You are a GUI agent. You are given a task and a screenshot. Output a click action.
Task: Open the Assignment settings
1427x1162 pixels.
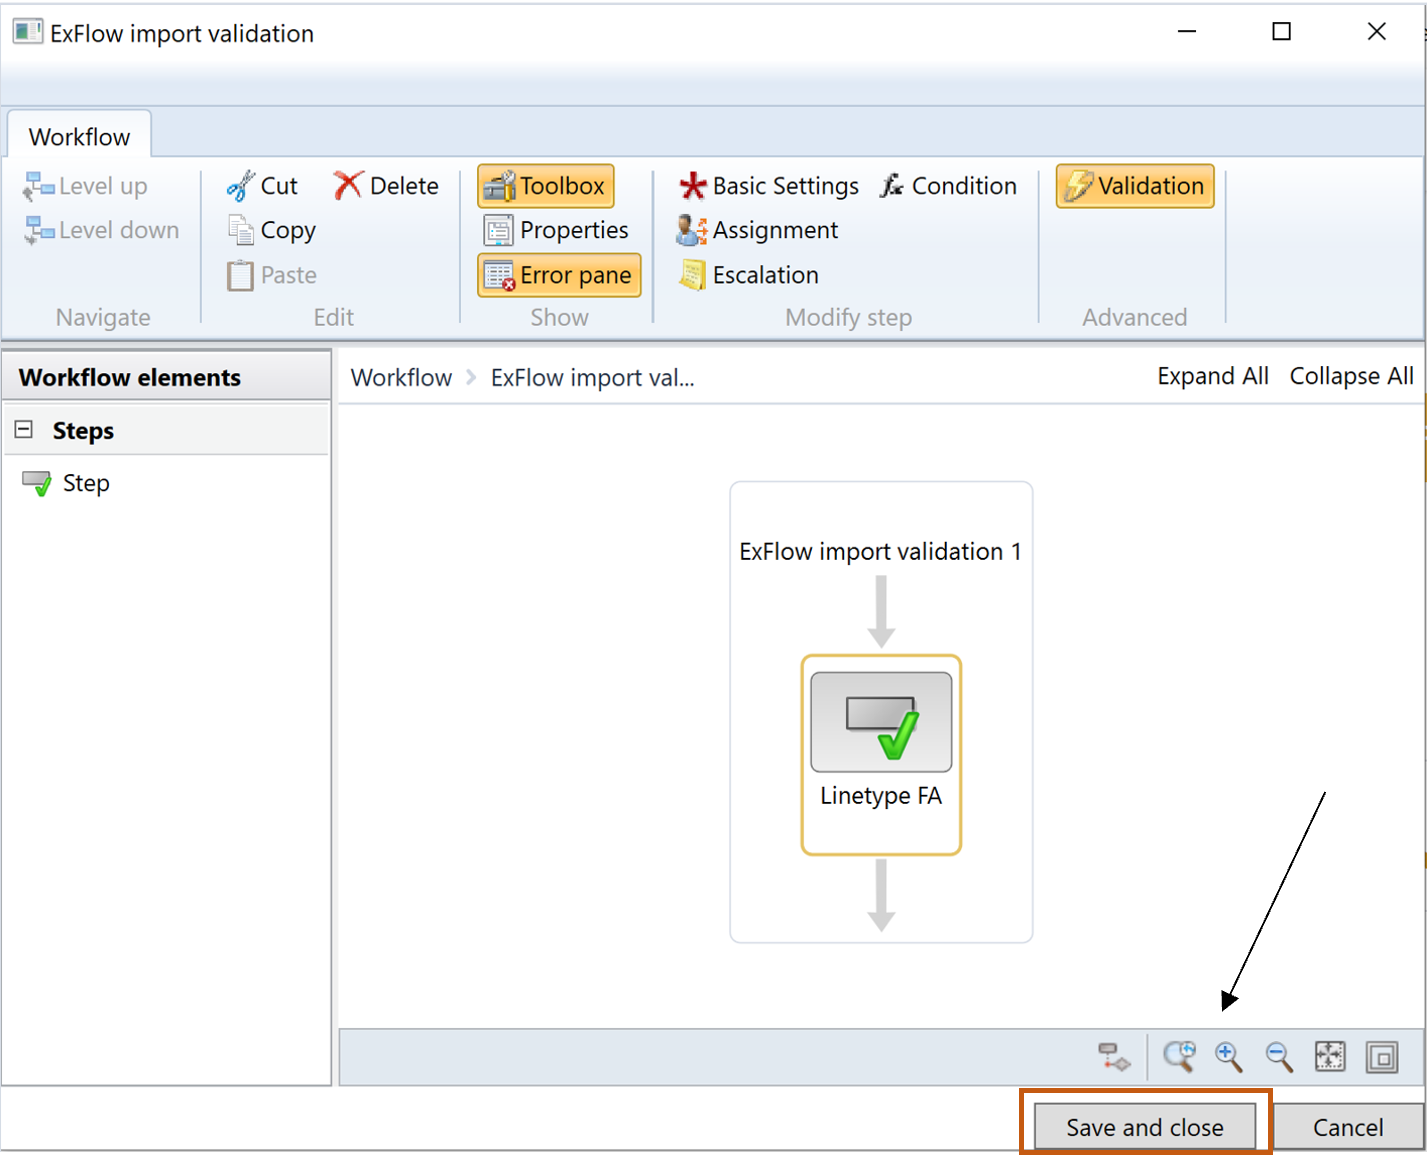tap(757, 230)
